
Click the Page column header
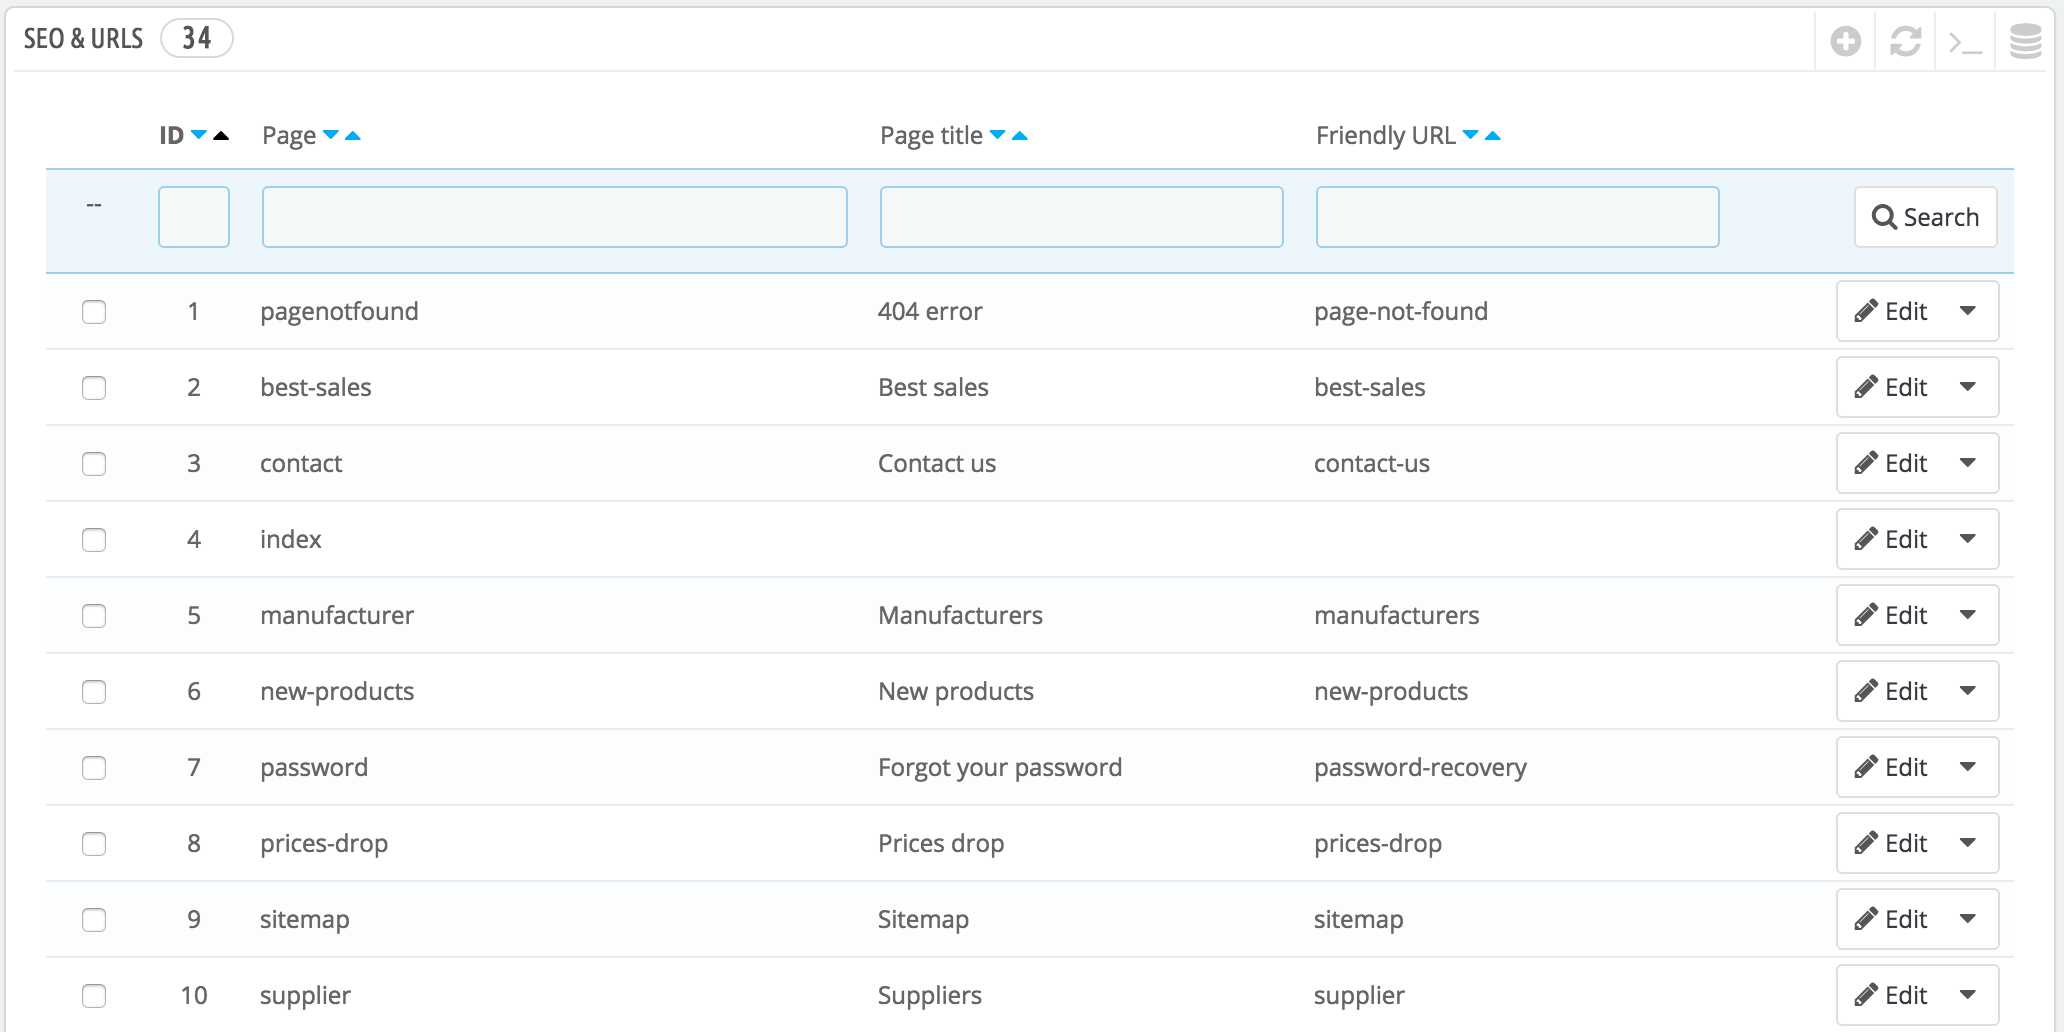point(289,136)
